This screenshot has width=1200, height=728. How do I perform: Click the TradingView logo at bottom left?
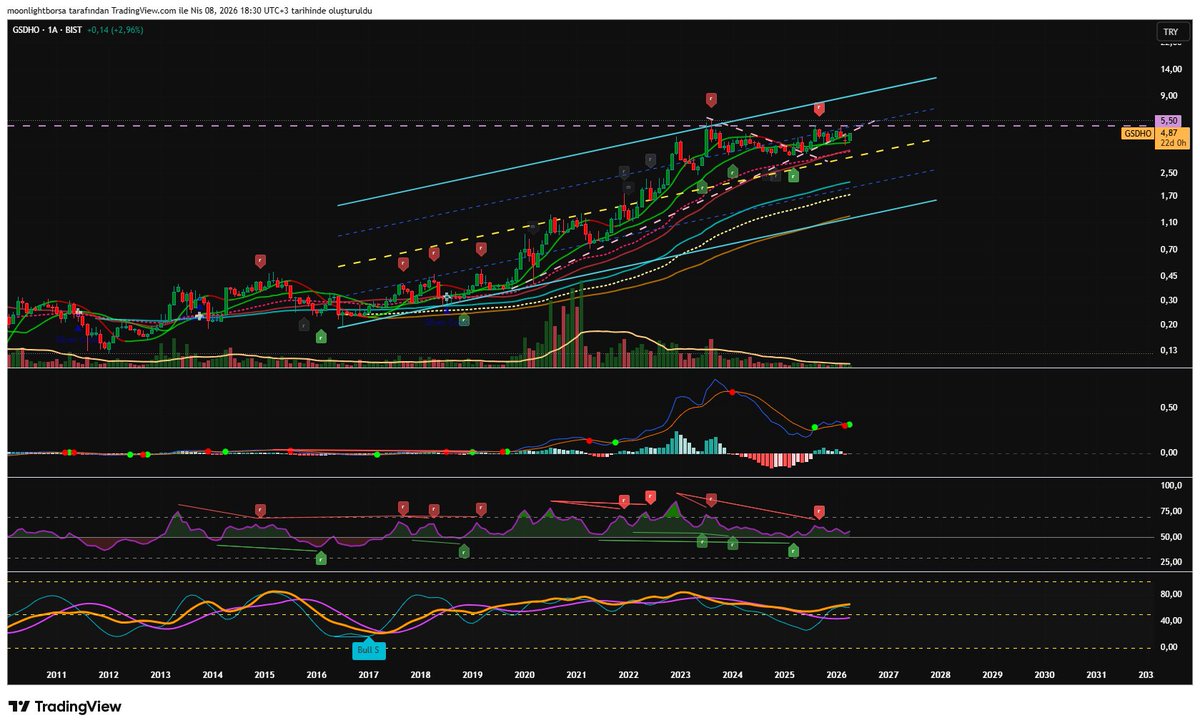click(65, 706)
